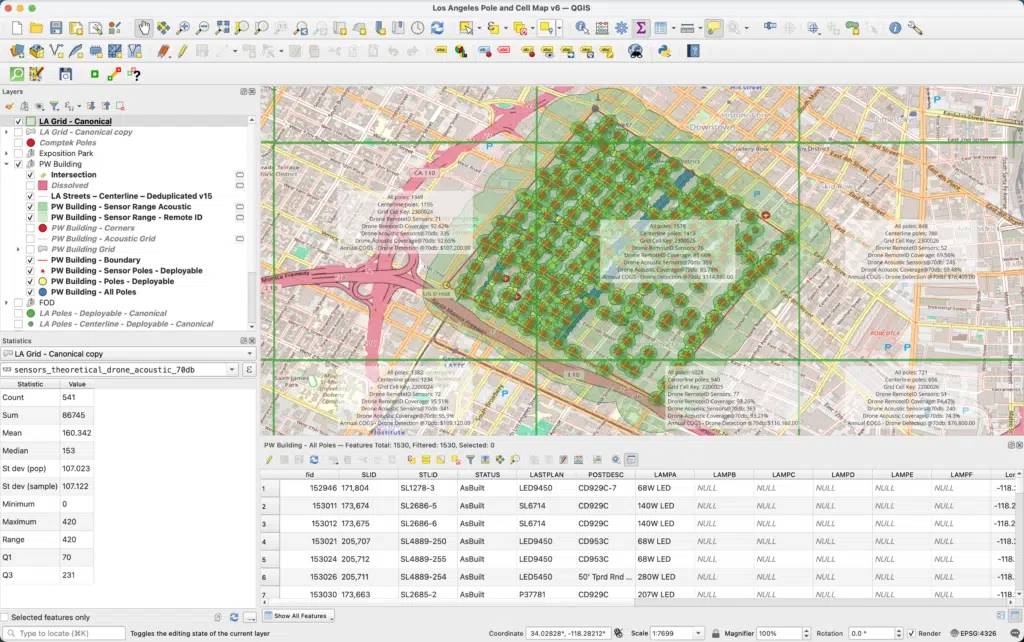Click the Open Attribute Table icon
1024x642 pixels.
(x=661, y=30)
